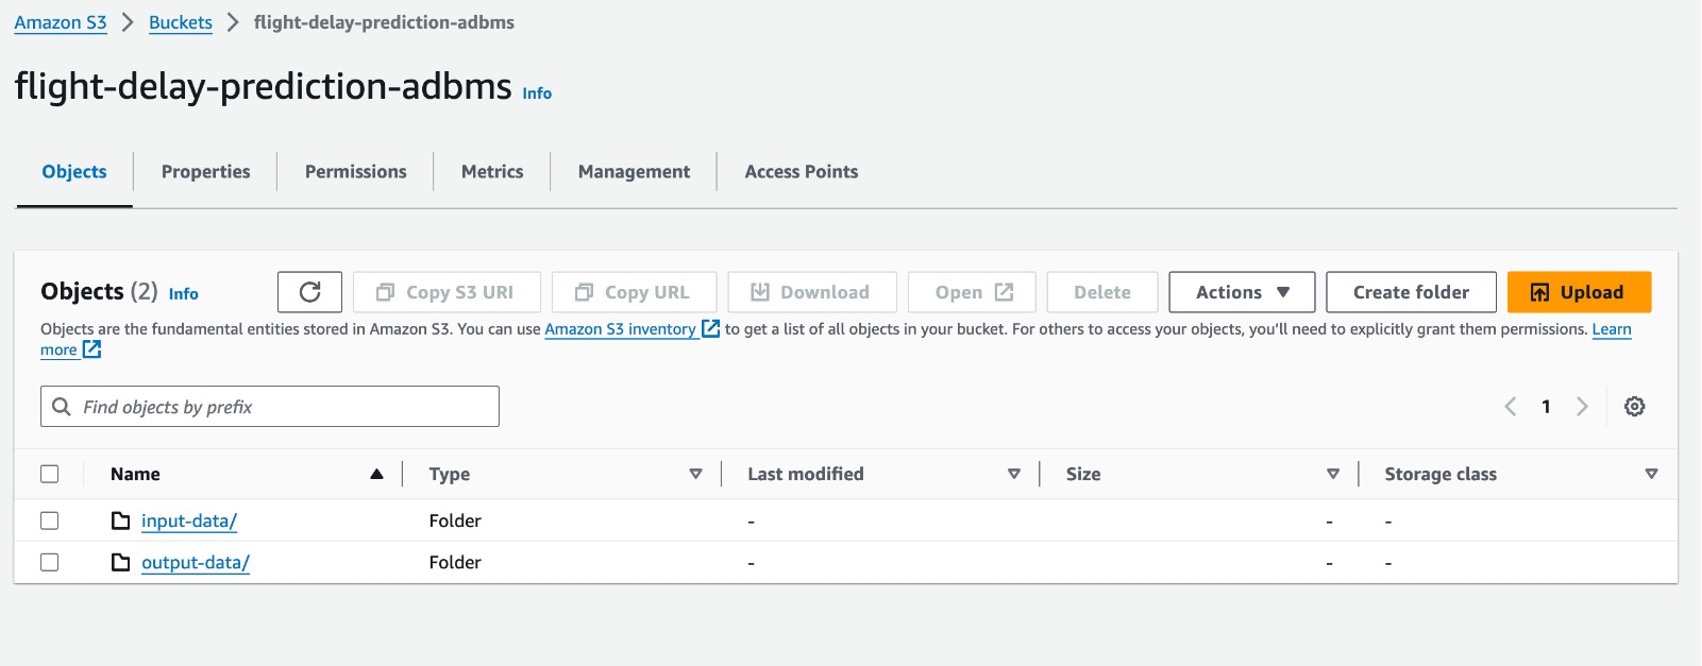This screenshot has width=1702, height=666.
Task: Click the Name column header
Action: pos(135,474)
